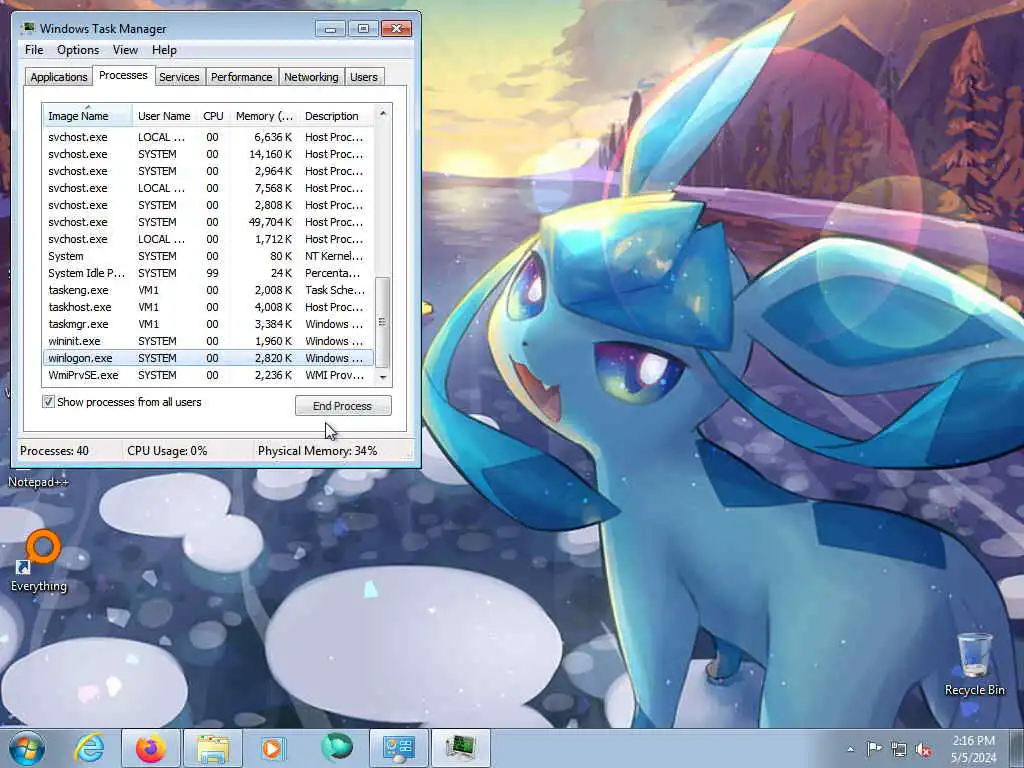Open Firefox from the taskbar

tap(151, 748)
